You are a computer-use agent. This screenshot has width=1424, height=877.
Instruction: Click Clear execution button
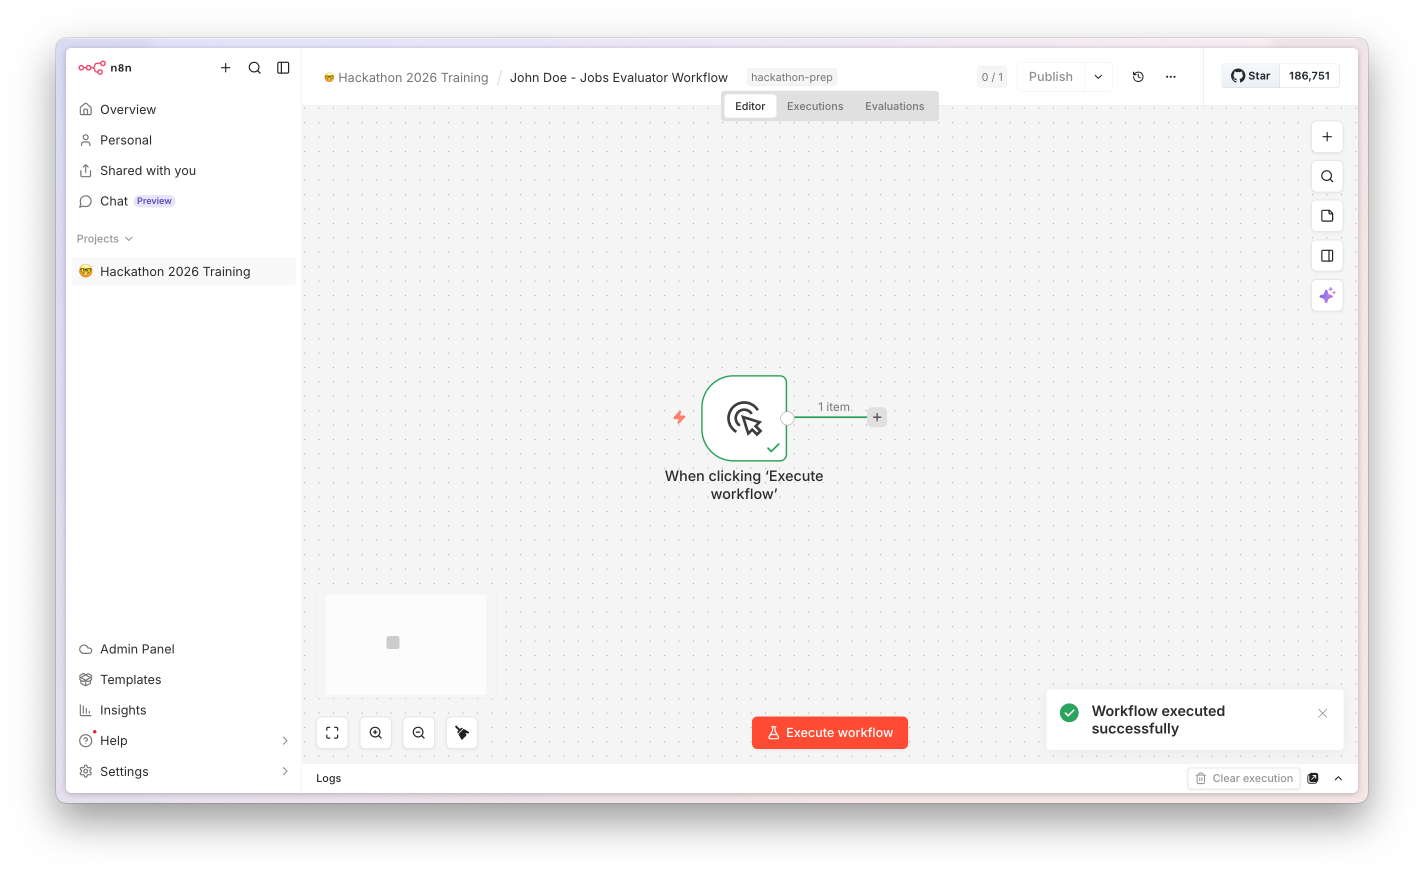click(x=1244, y=778)
